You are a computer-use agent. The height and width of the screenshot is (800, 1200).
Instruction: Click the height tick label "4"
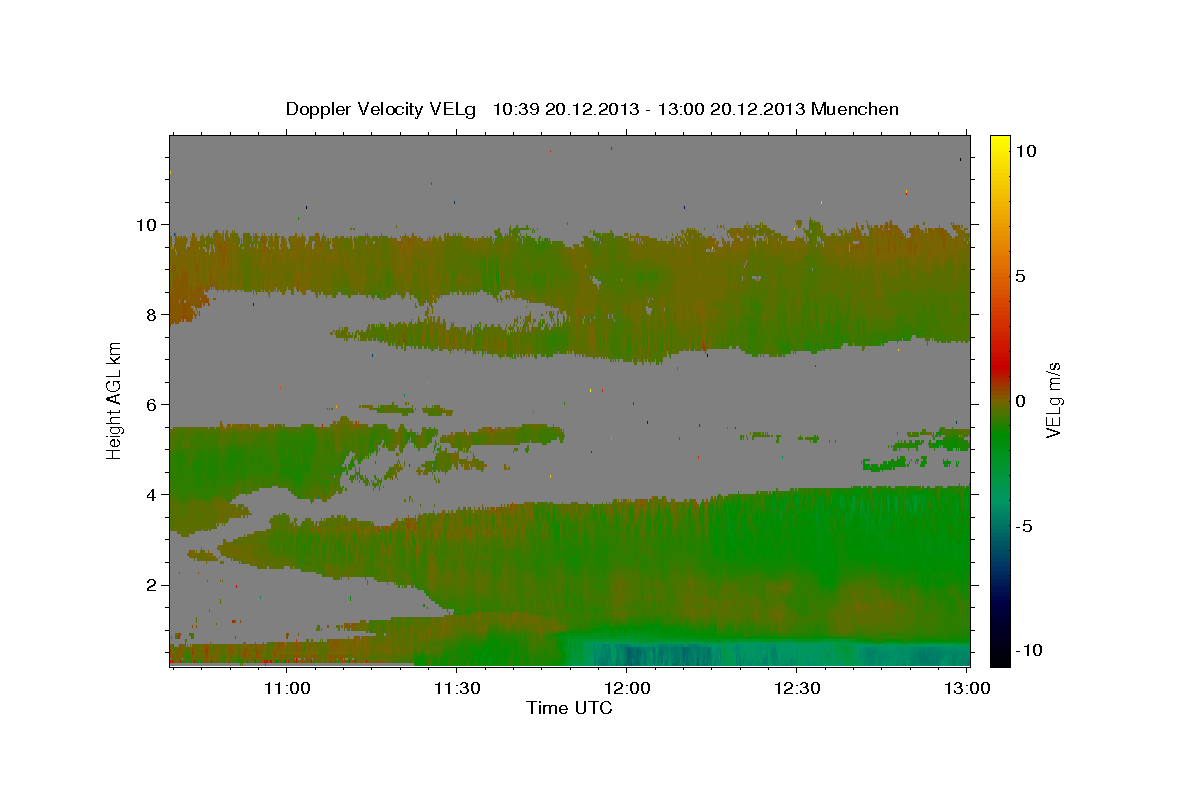point(154,495)
